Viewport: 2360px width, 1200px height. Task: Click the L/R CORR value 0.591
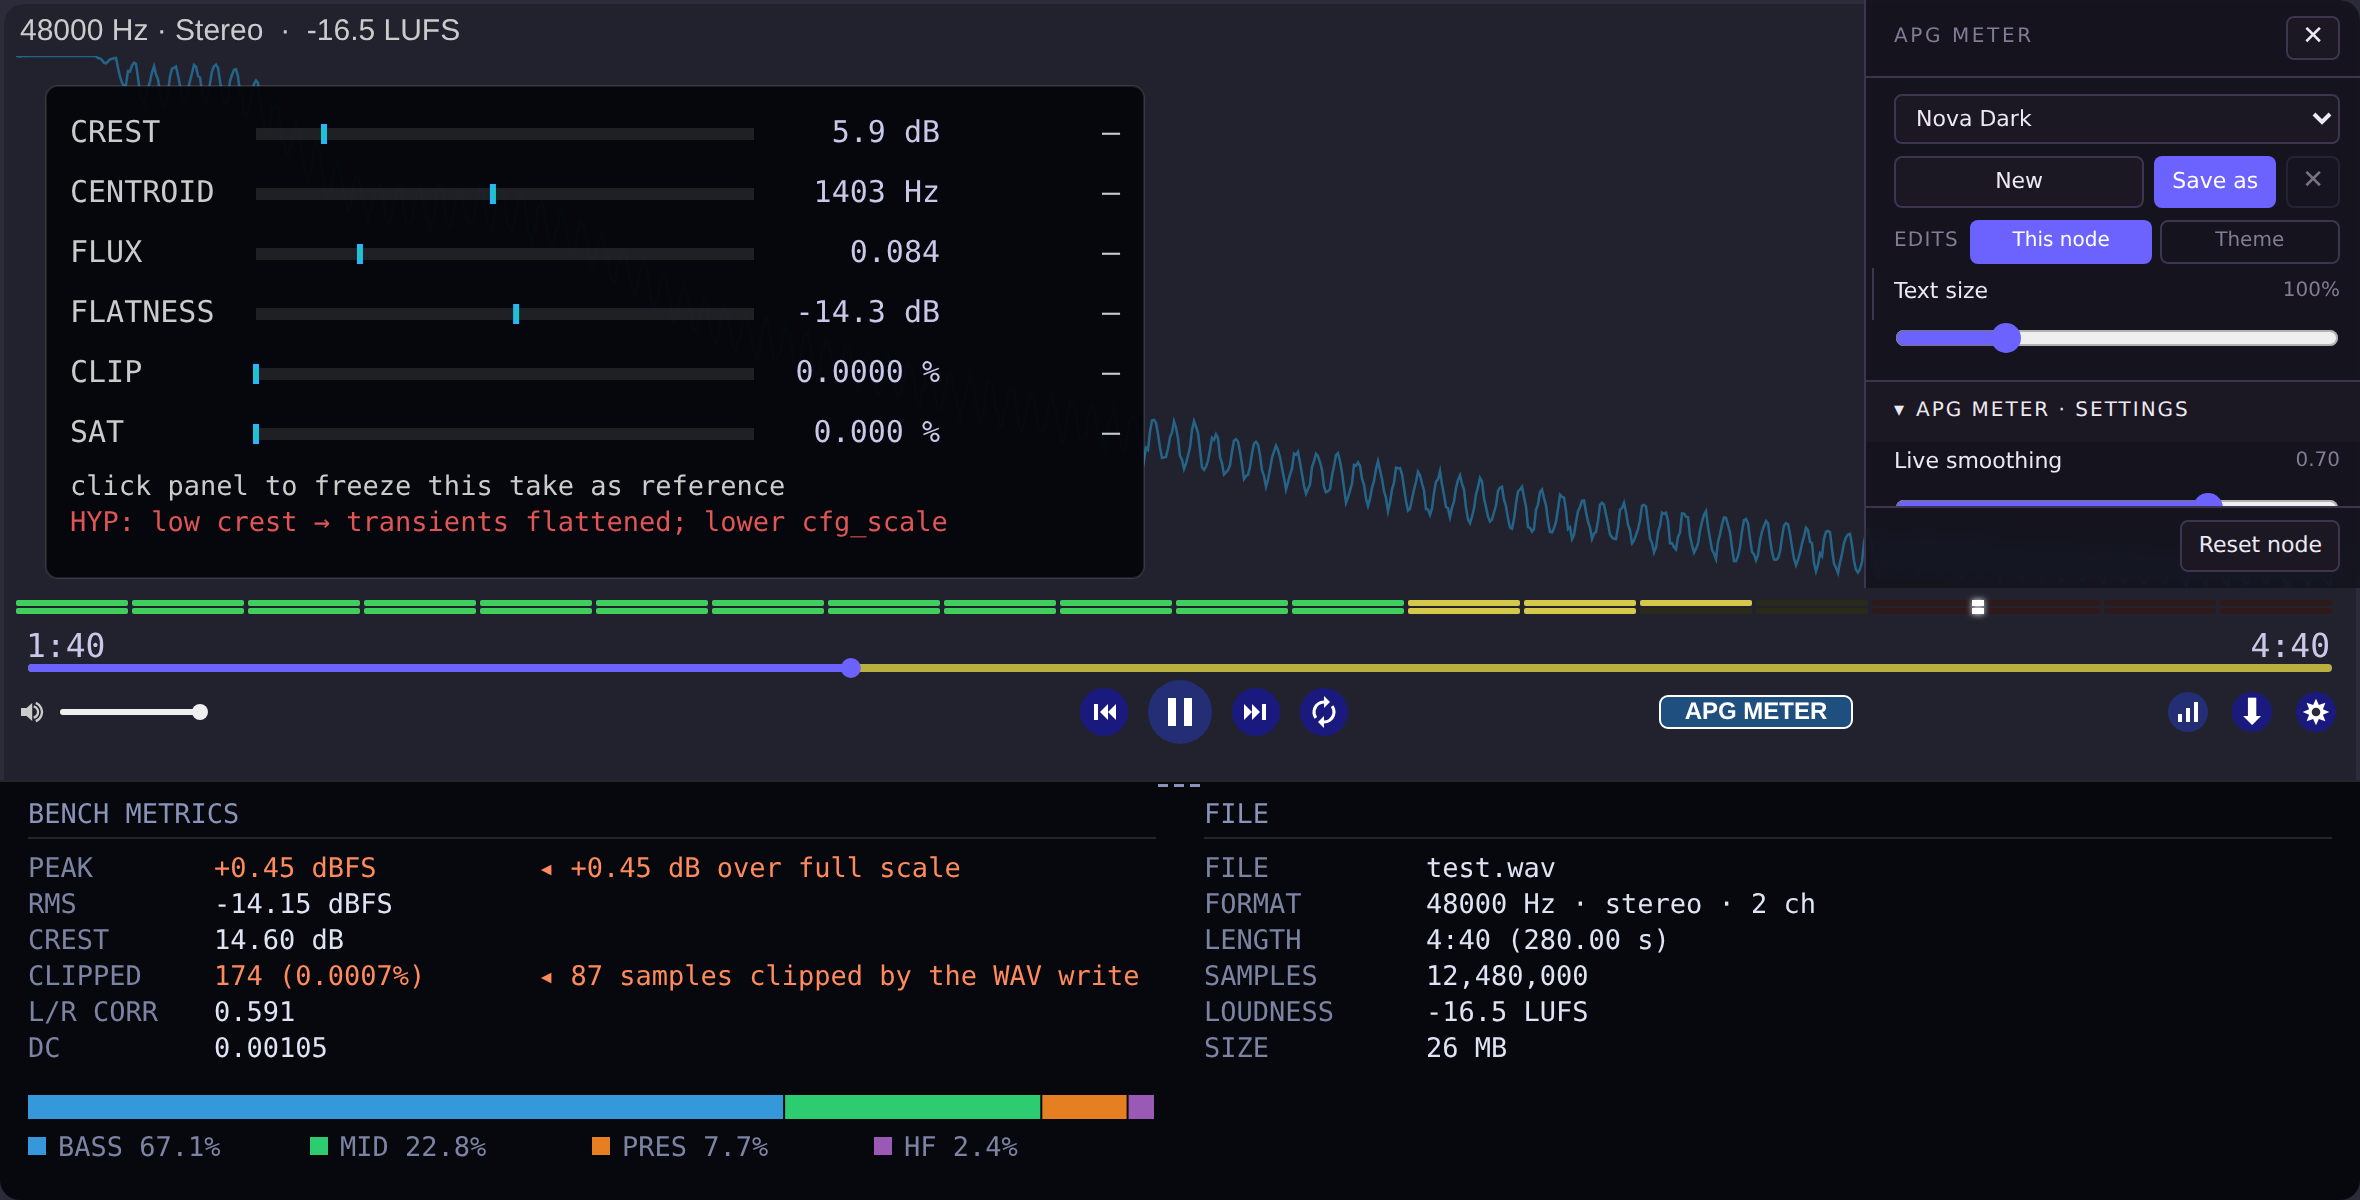254,1012
